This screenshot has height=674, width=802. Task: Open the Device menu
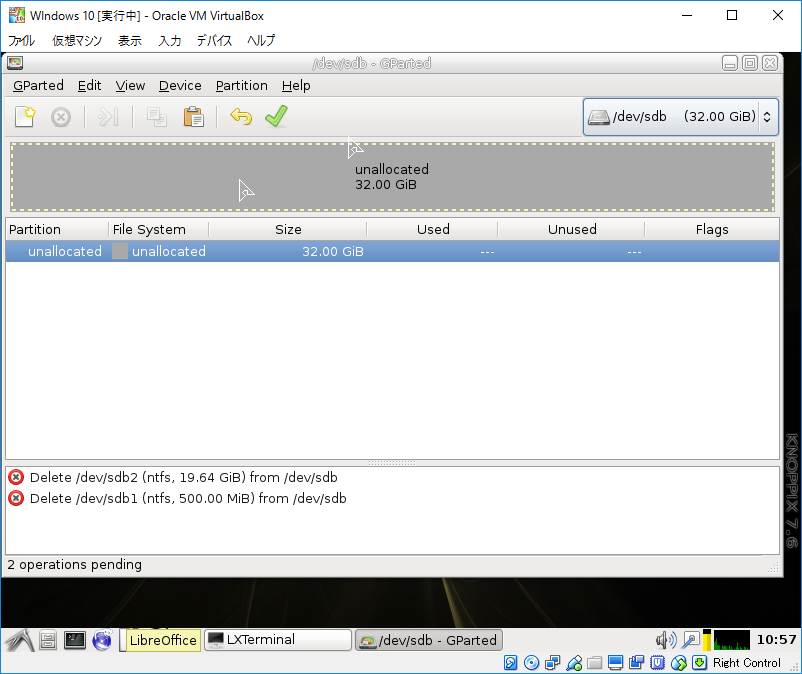(x=180, y=85)
